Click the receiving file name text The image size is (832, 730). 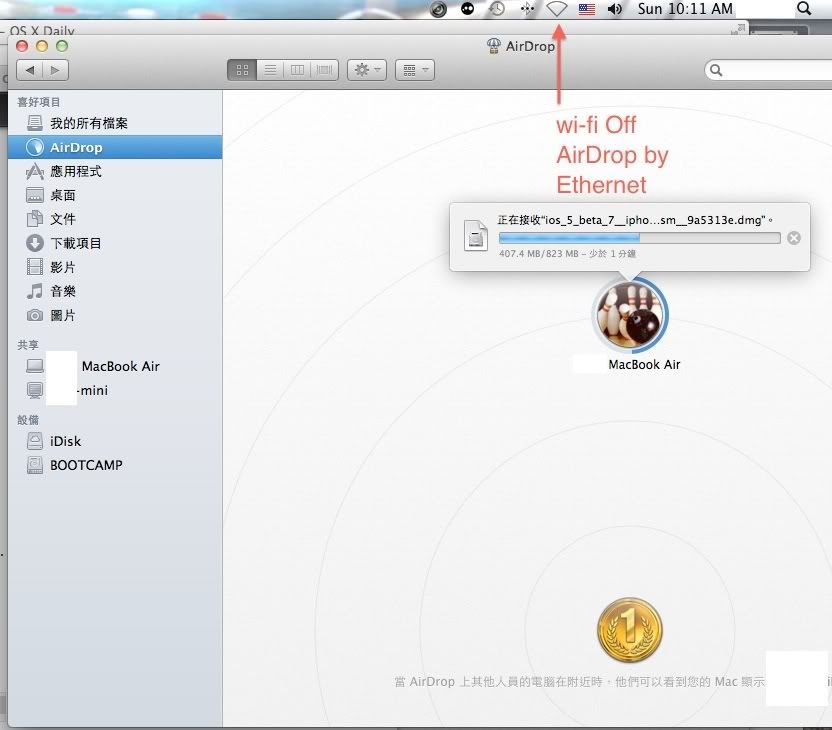click(635, 220)
